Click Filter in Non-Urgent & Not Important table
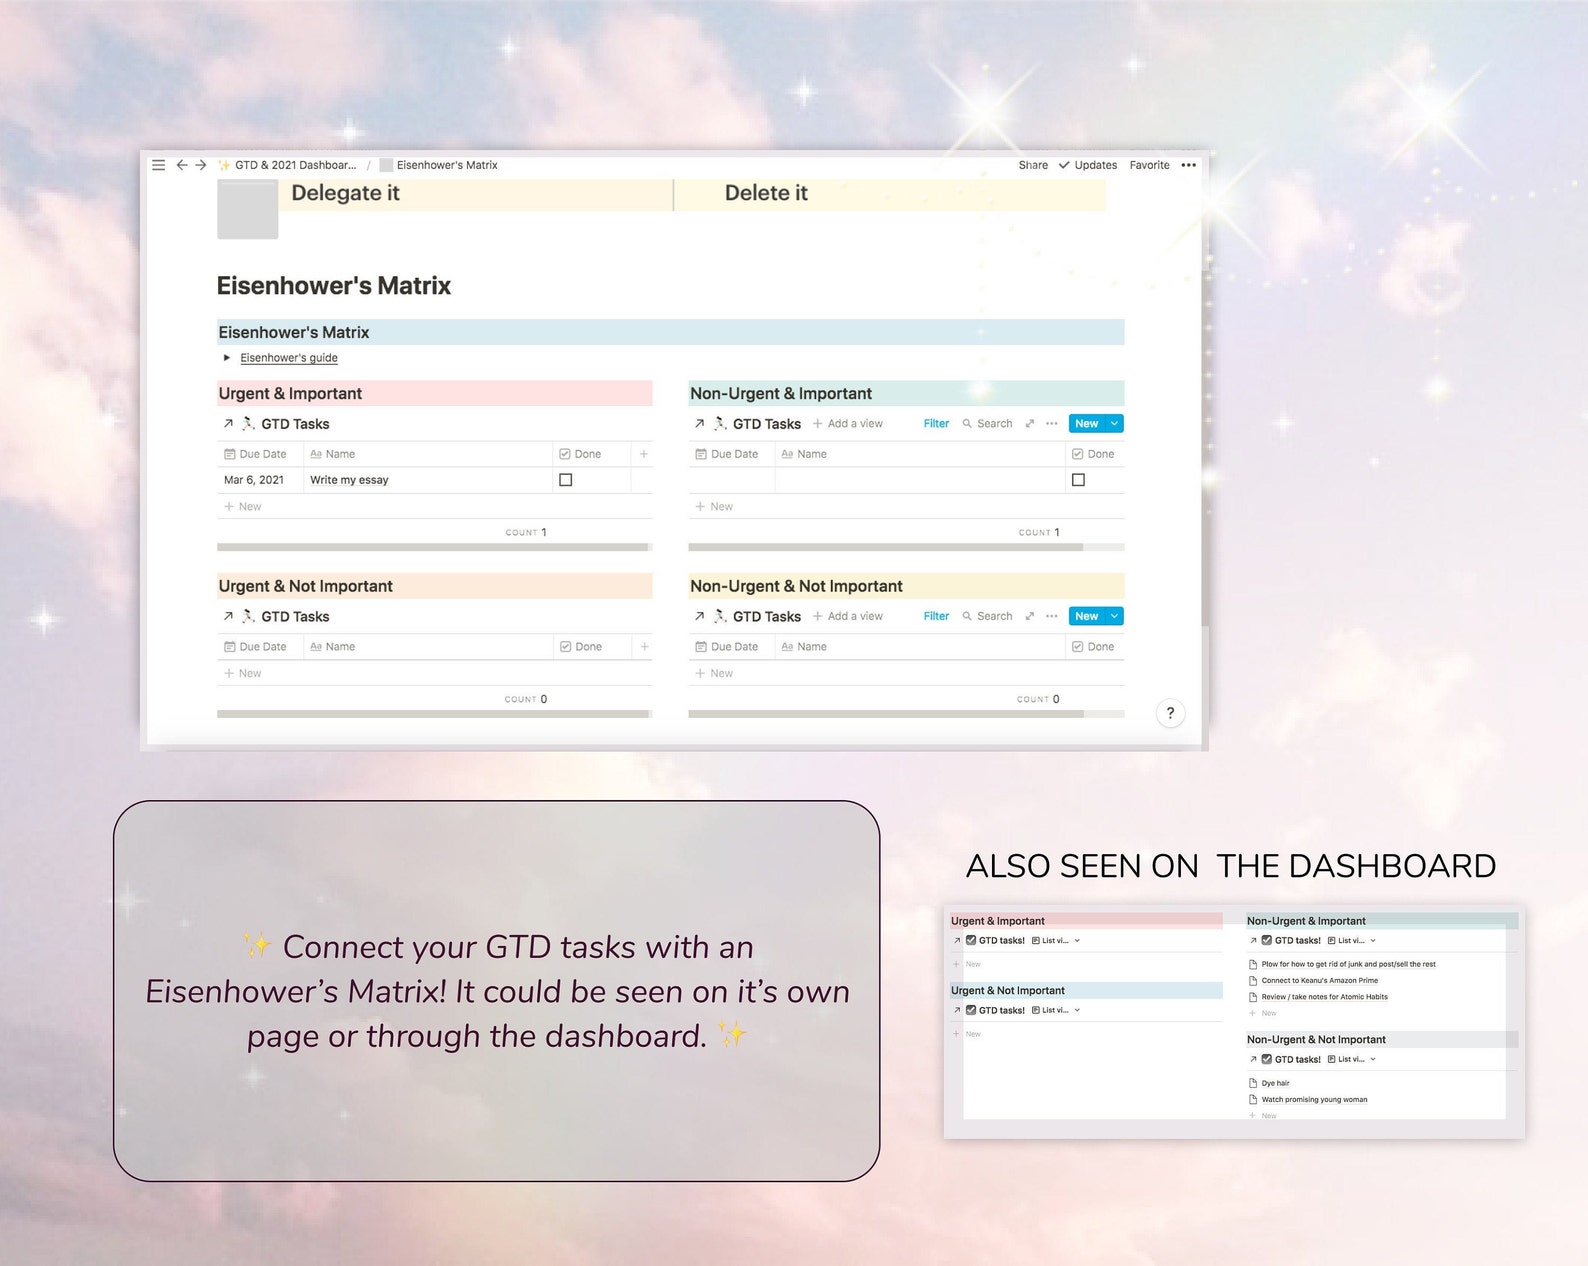The image size is (1588, 1266). (936, 616)
